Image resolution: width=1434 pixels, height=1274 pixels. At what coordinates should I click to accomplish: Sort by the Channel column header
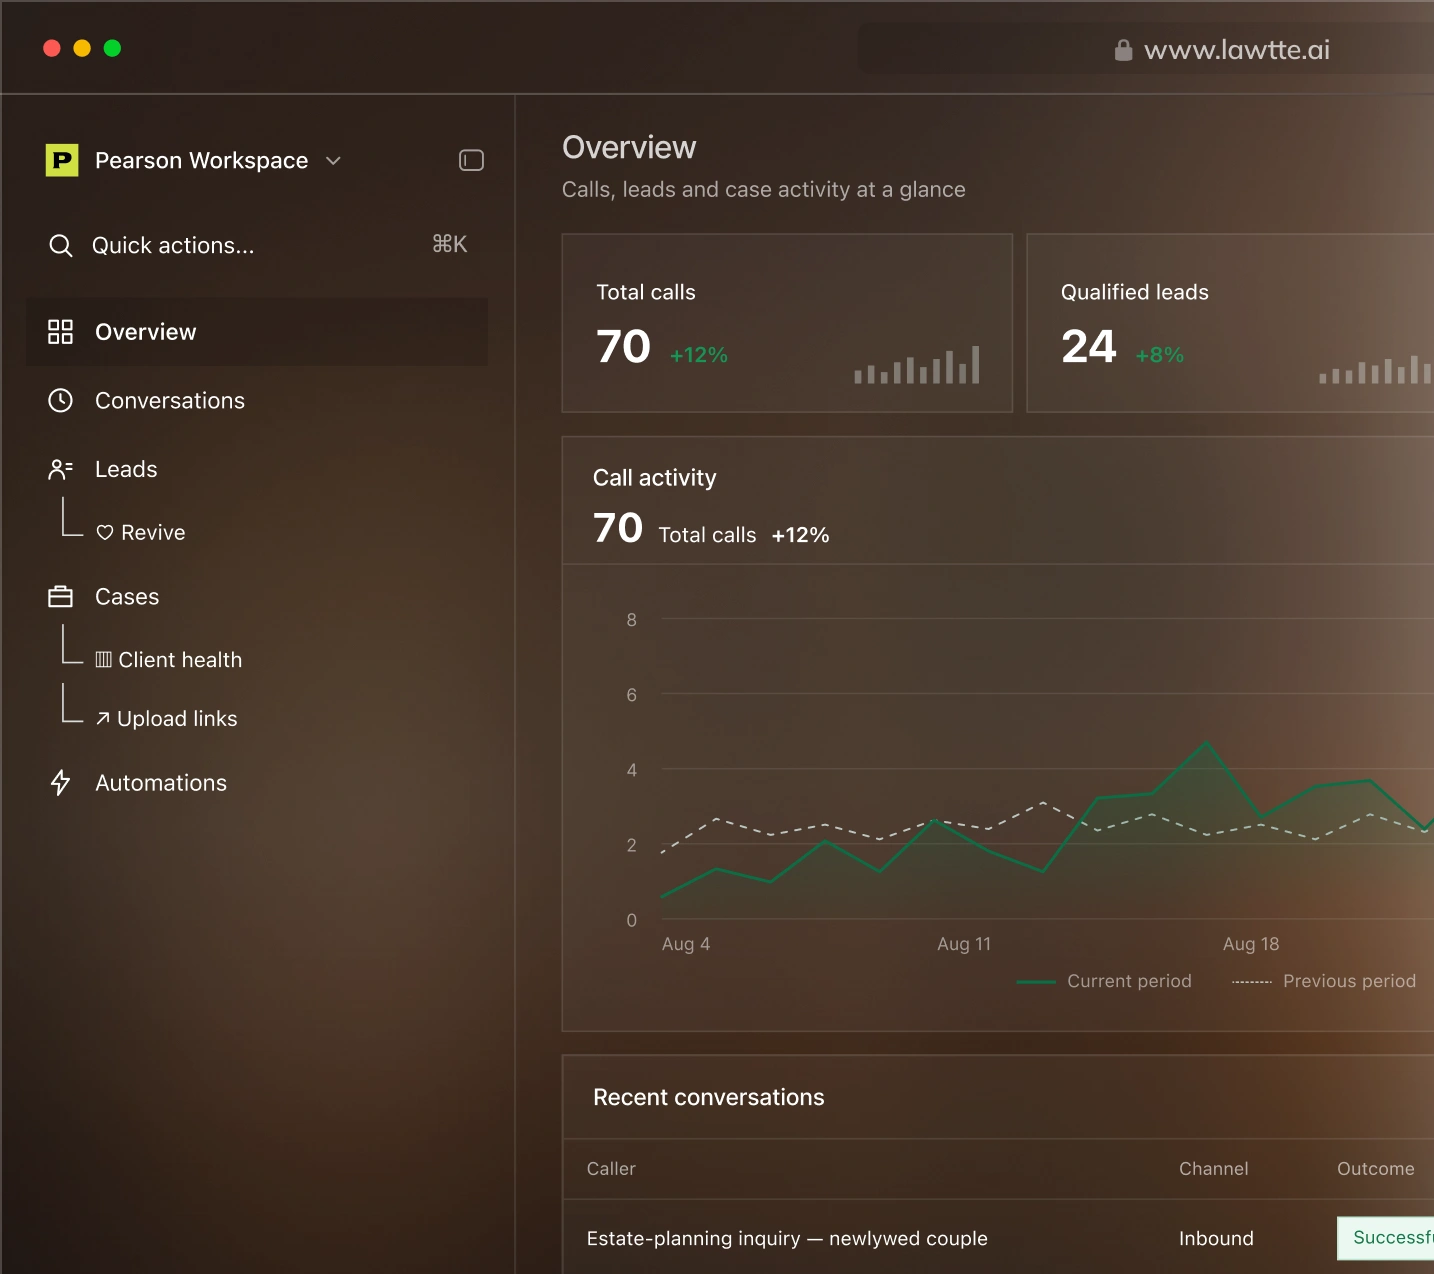pyautogui.click(x=1214, y=1169)
